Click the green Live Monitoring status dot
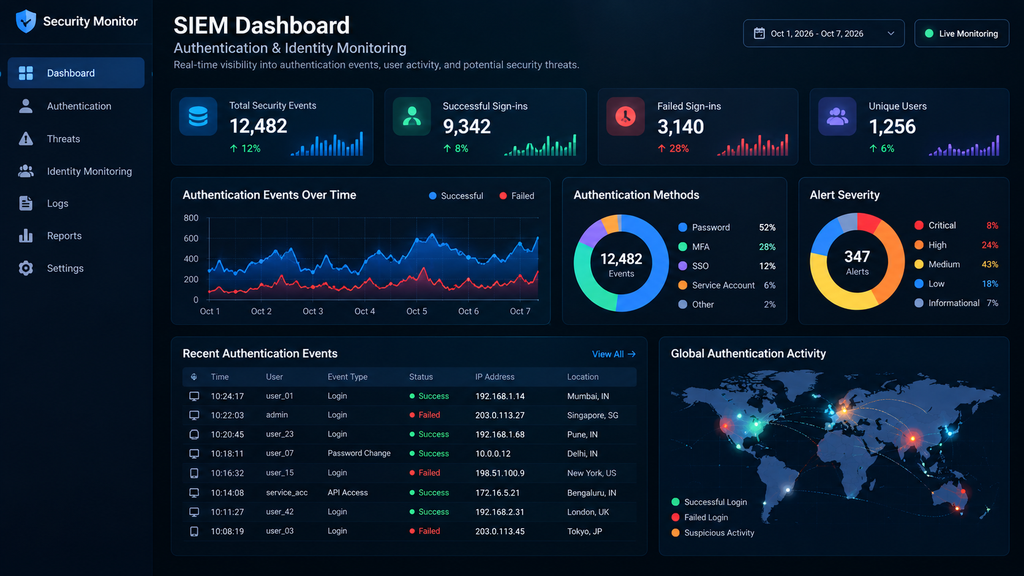1024x576 pixels. pos(929,33)
